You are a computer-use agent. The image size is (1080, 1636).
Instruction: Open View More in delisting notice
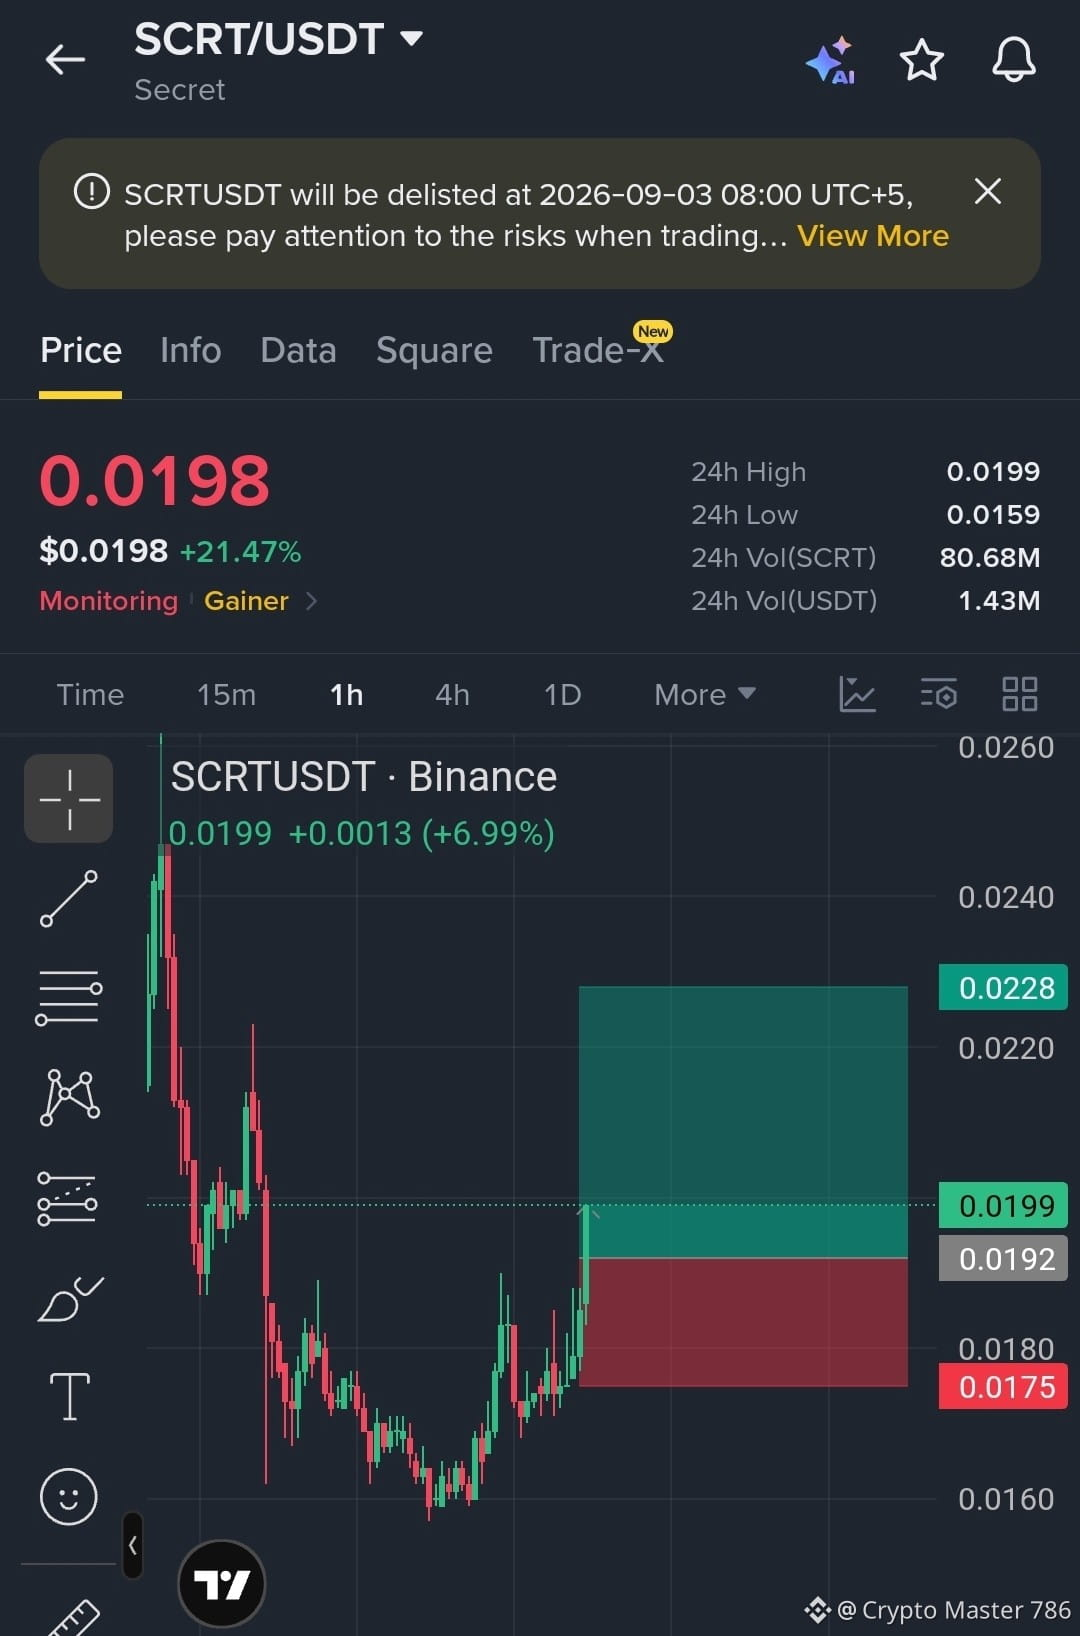pos(873,236)
